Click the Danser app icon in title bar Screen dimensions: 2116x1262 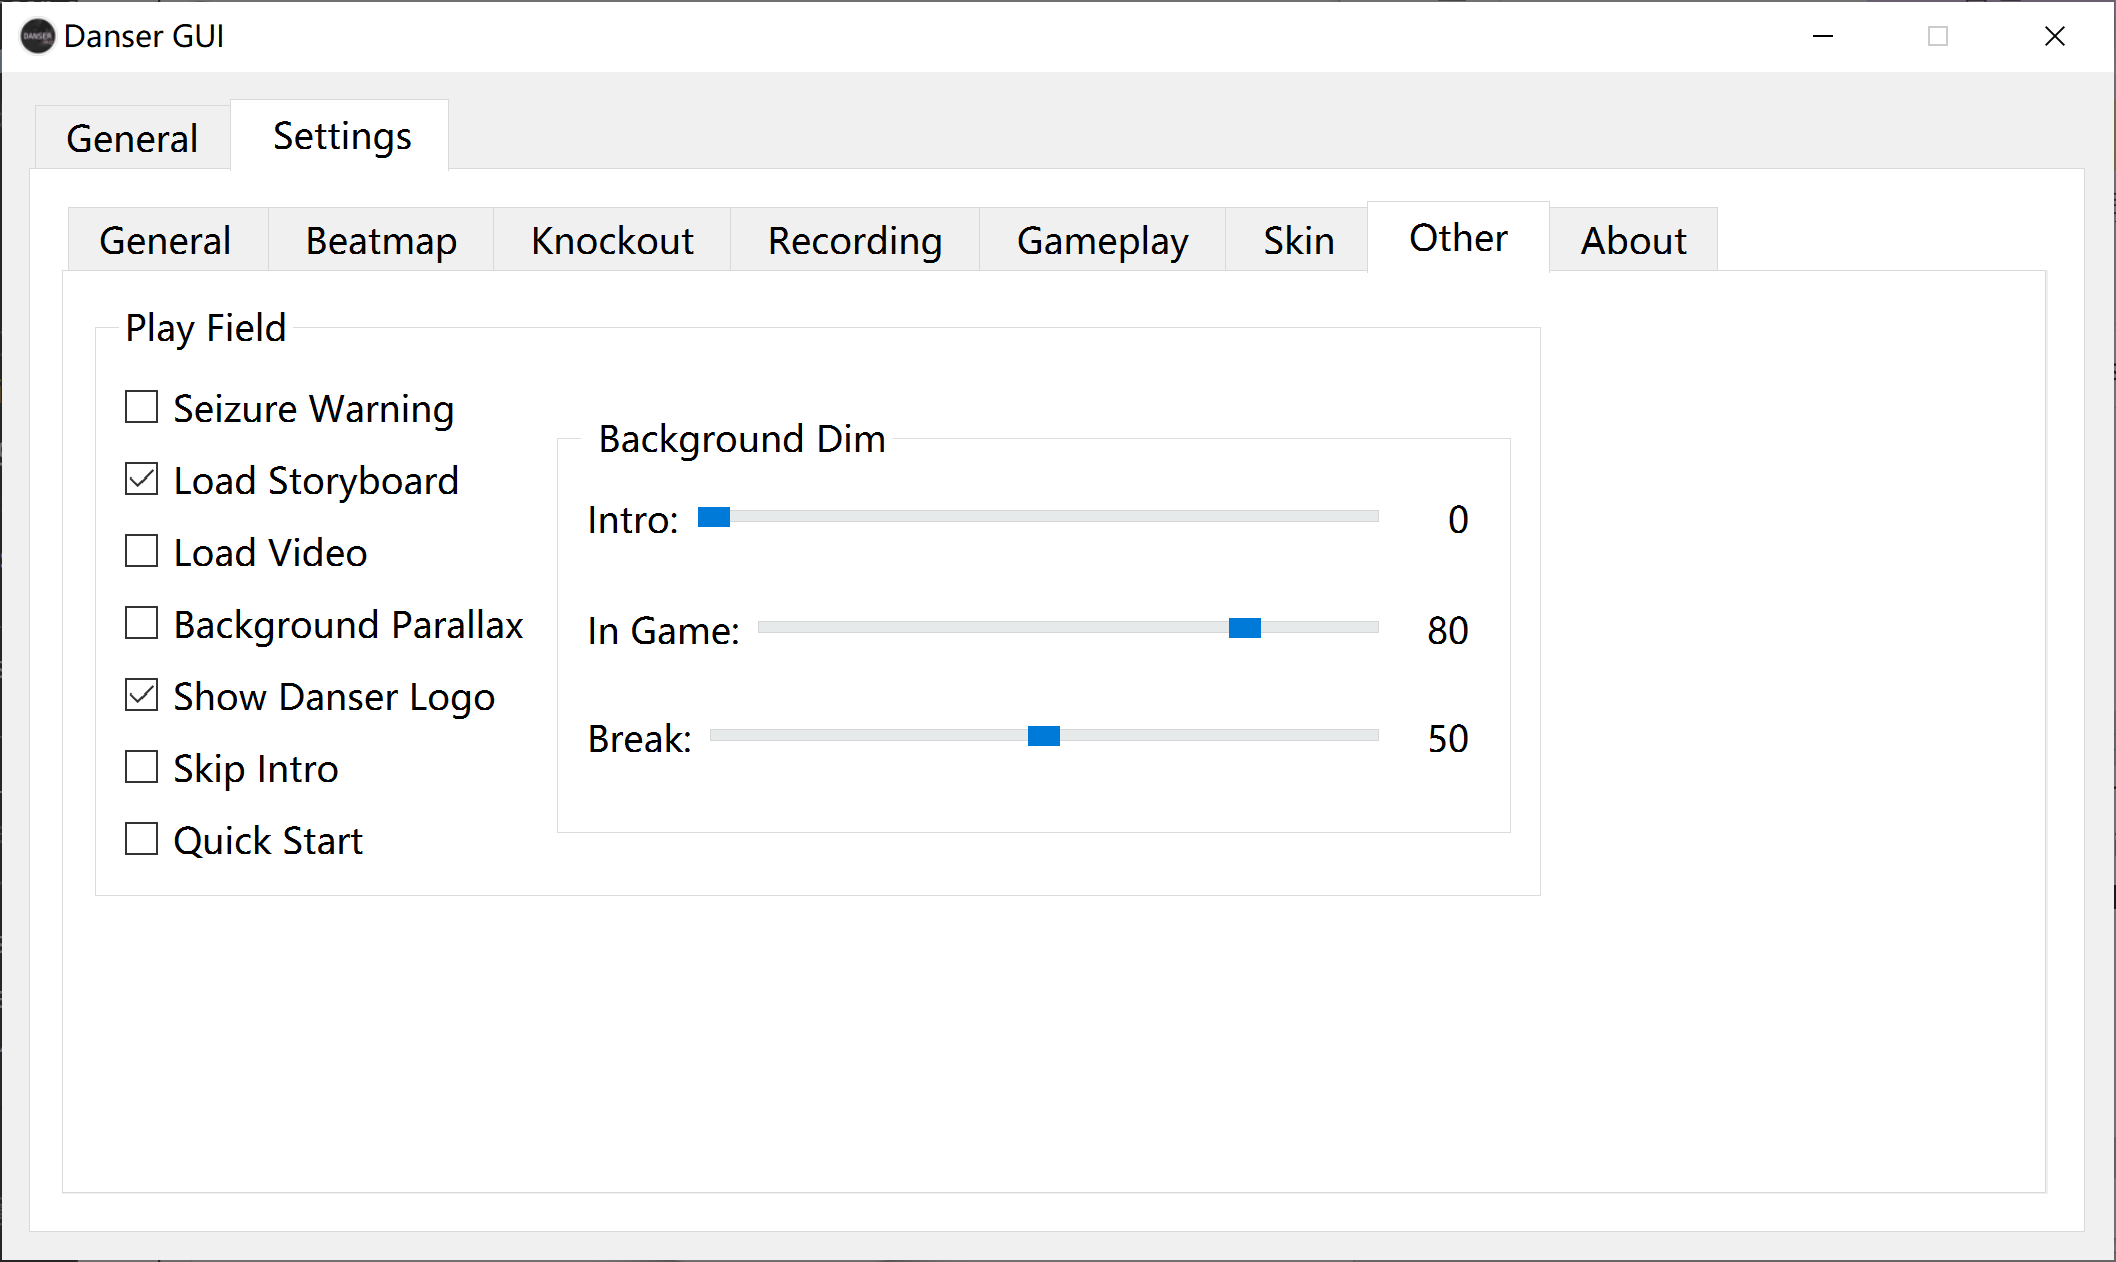pos(37,37)
